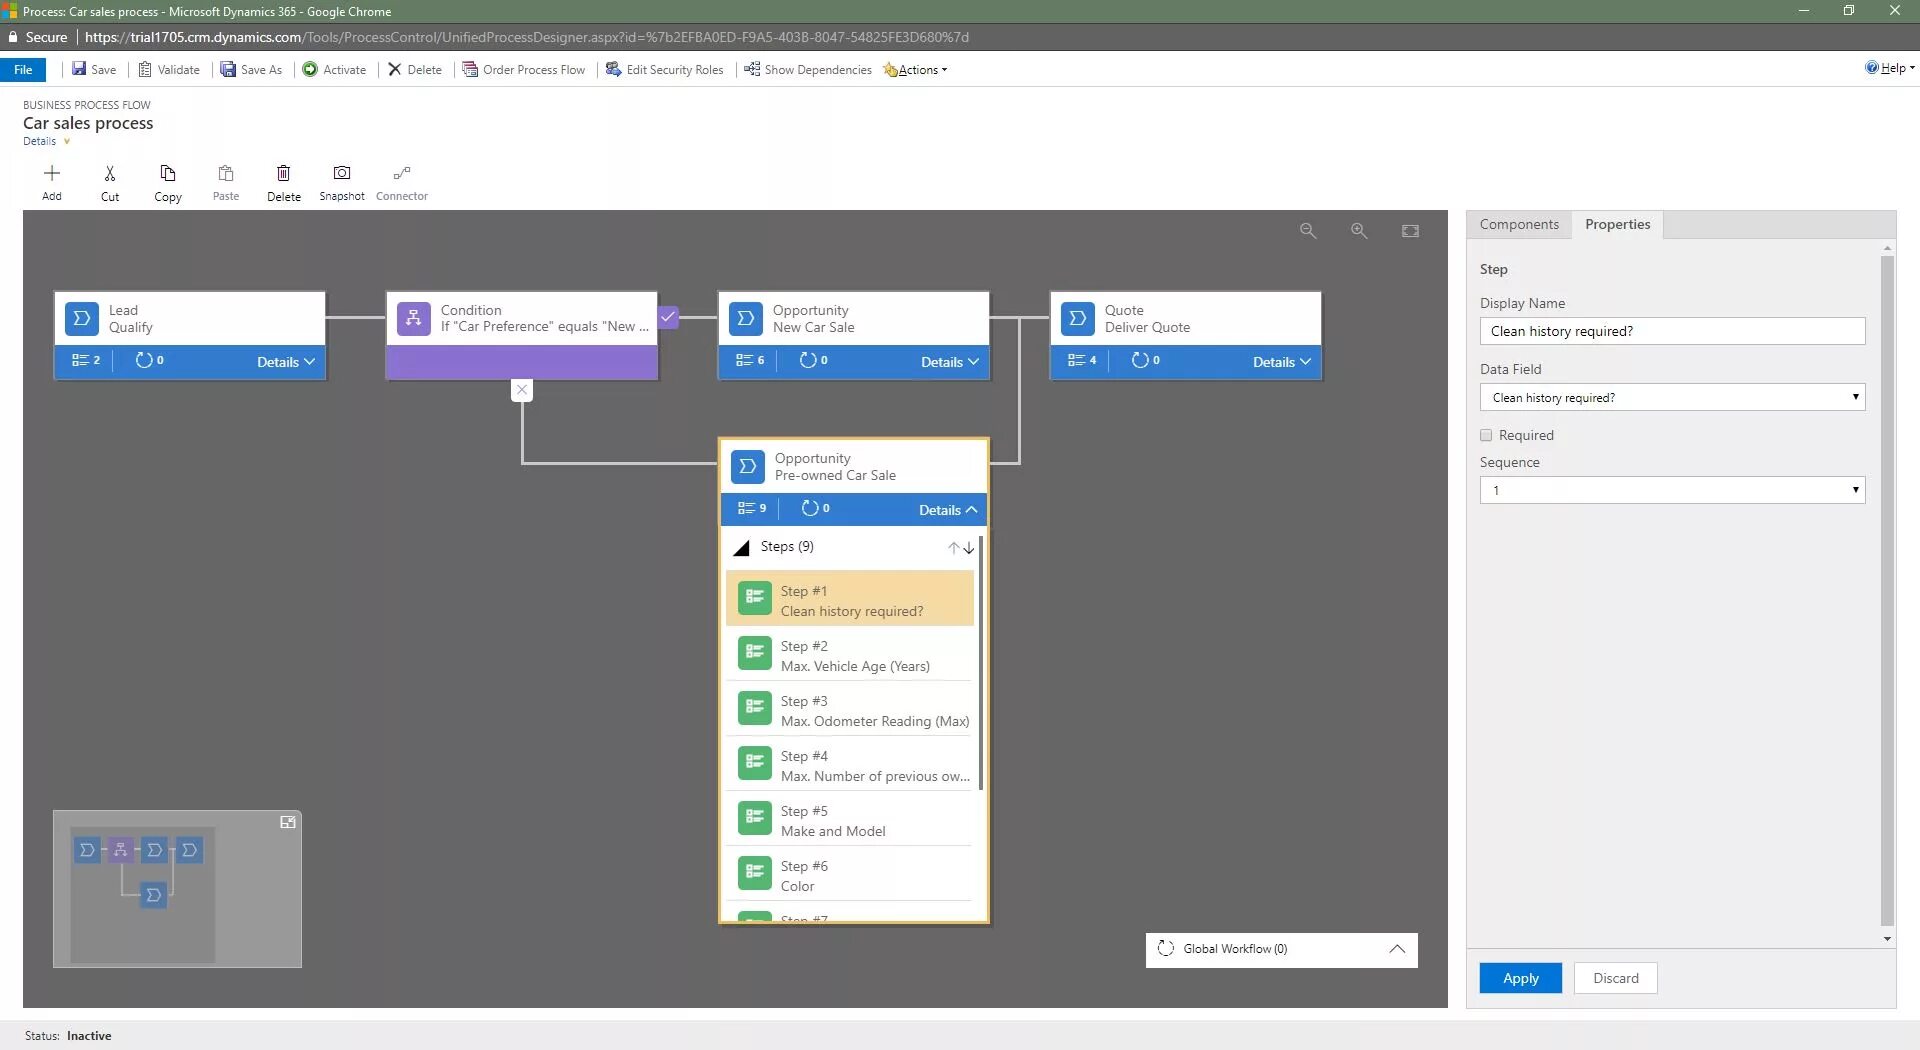The image size is (1920, 1050).
Task: Expand Details on New Car Sale stage
Action: (950, 362)
